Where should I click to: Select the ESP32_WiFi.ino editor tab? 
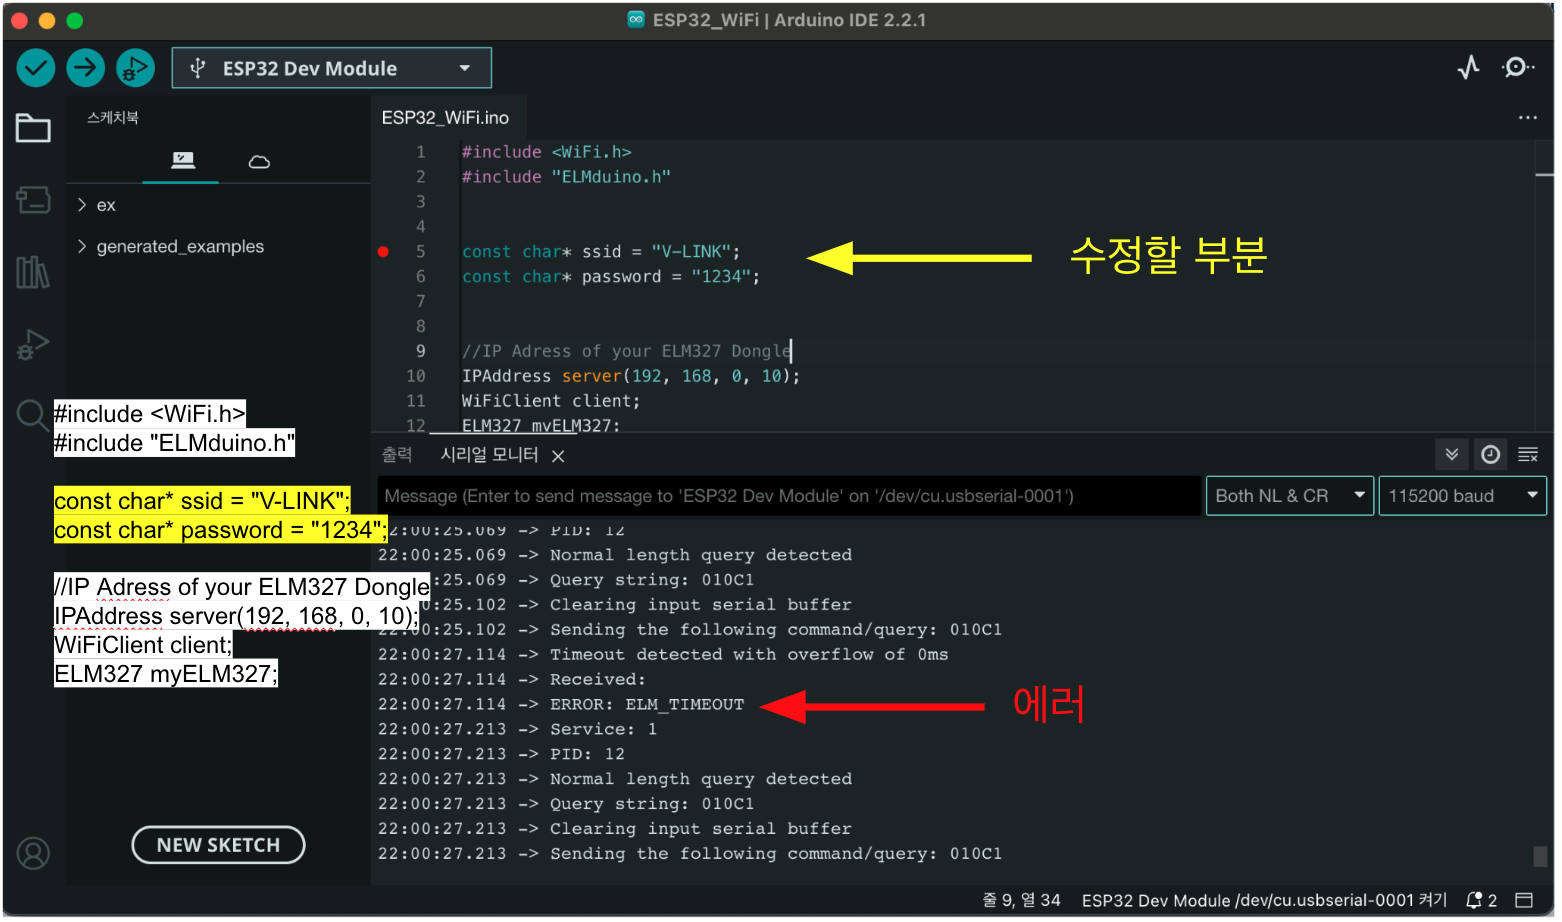click(x=445, y=118)
